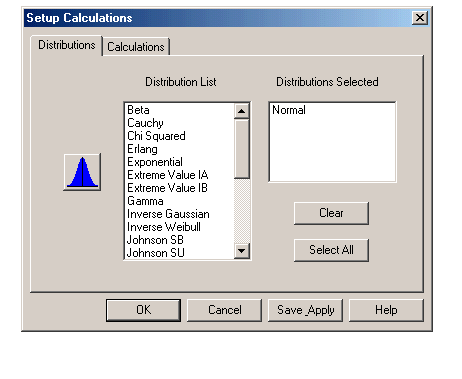Click the Select All button
462x379 pixels.
(x=331, y=250)
